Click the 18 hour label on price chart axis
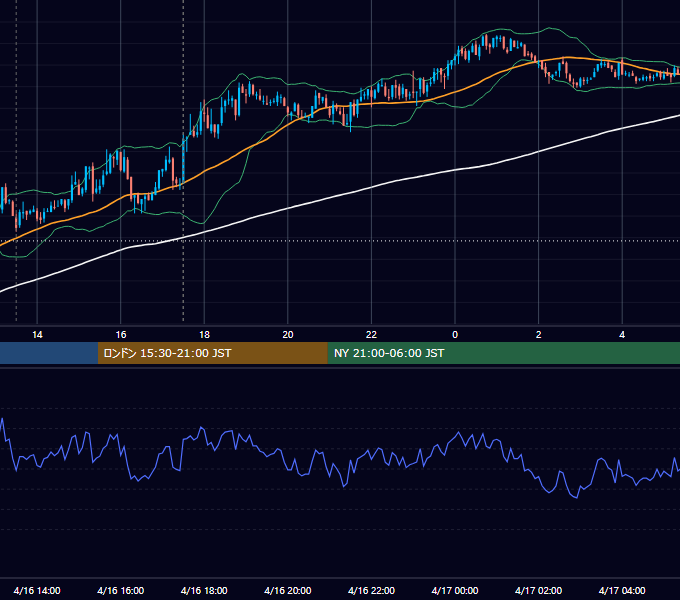Image resolution: width=680 pixels, height=600 pixels. tap(204, 335)
